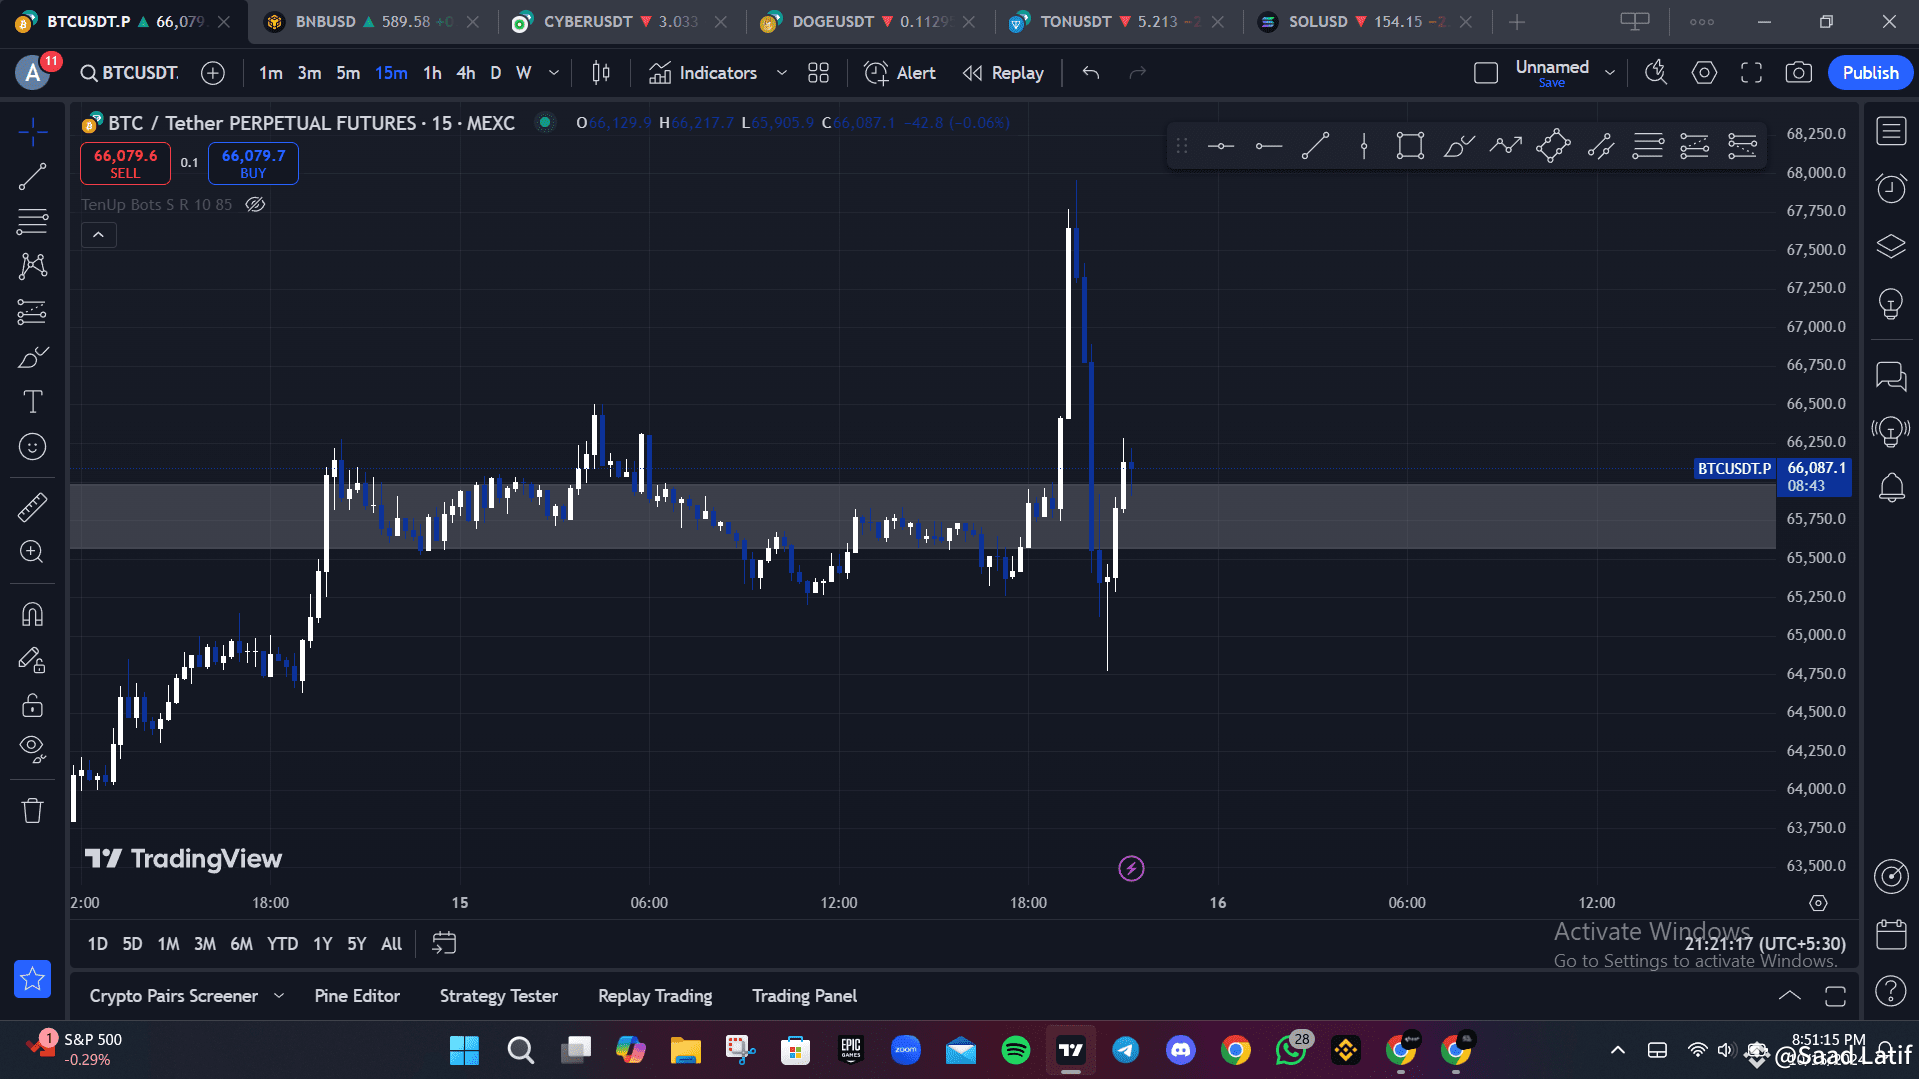The width and height of the screenshot is (1919, 1079).
Task: Open the go to date picker
Action: coord(444,943)
